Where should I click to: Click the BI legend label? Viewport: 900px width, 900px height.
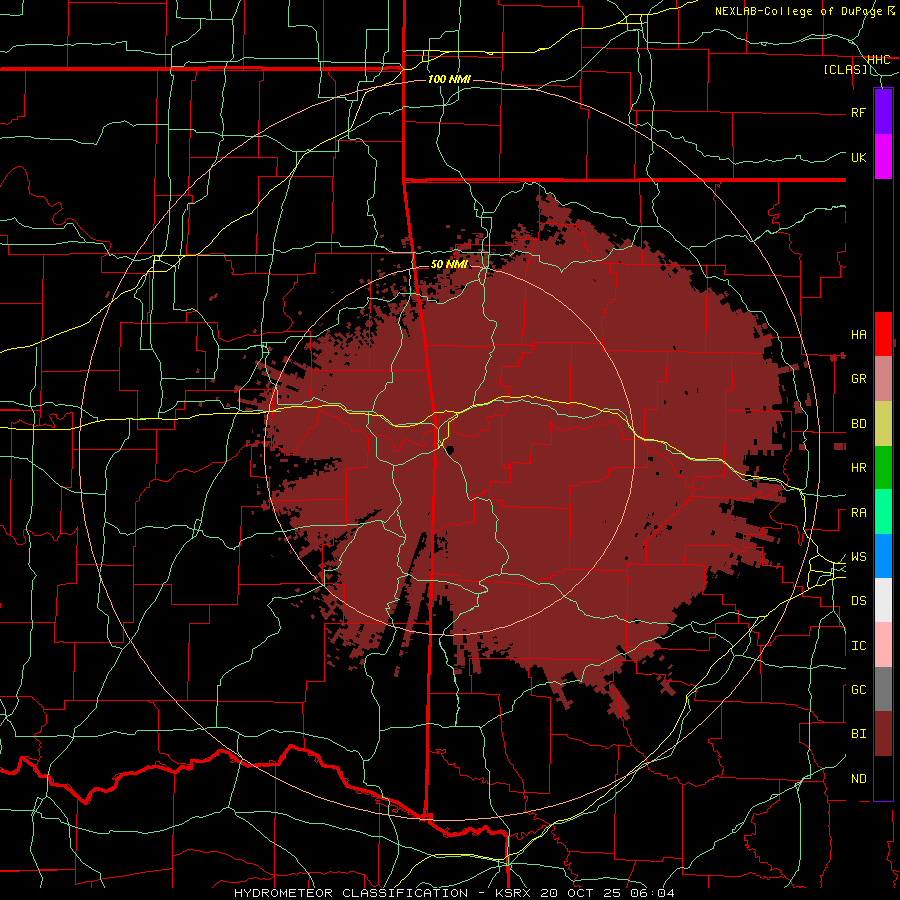click(859, 734)
